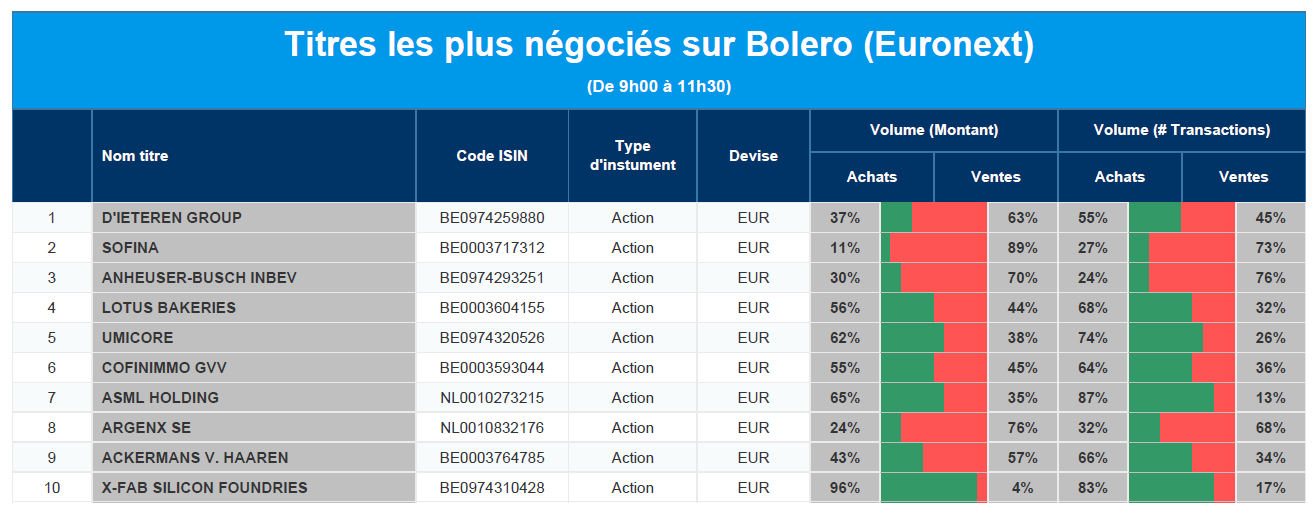Click ISIN code BE0003593044
Image resolution: width=1316 pixels, height=513 pixels.
(x=492, y=368)
